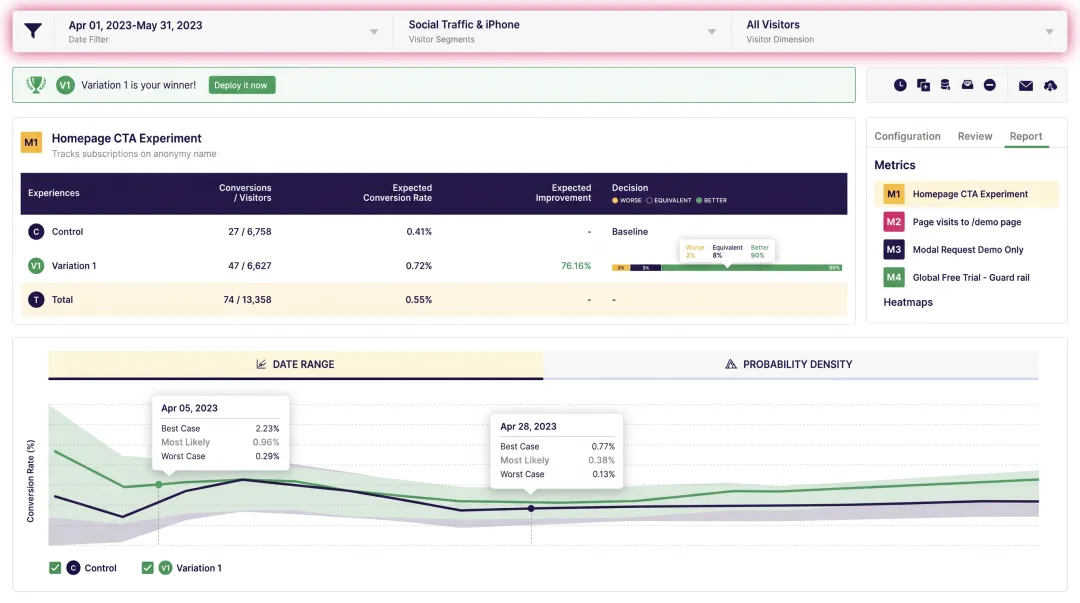The height and width of the screenshot is (603, 1080).
Task: Click the 47 / 6,627 conversions cell
Action: (249, 266)
